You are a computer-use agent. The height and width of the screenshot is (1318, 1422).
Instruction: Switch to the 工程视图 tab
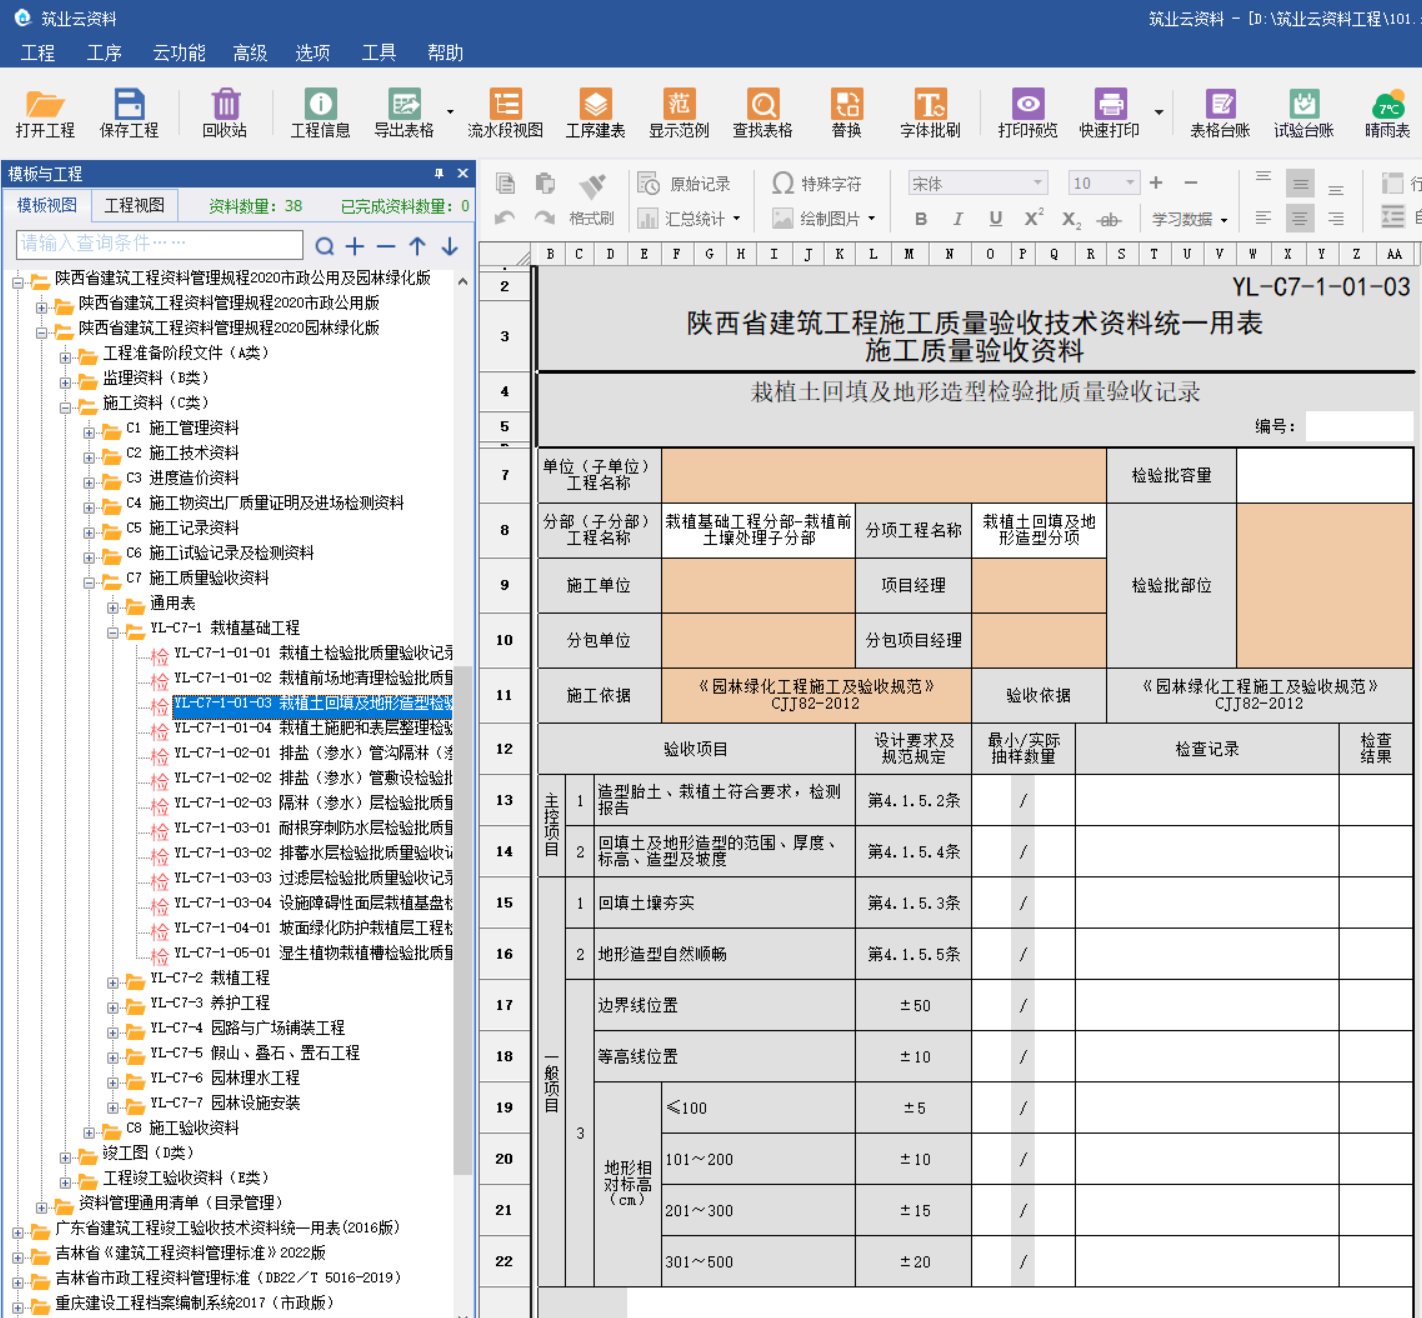click(134, 205)
